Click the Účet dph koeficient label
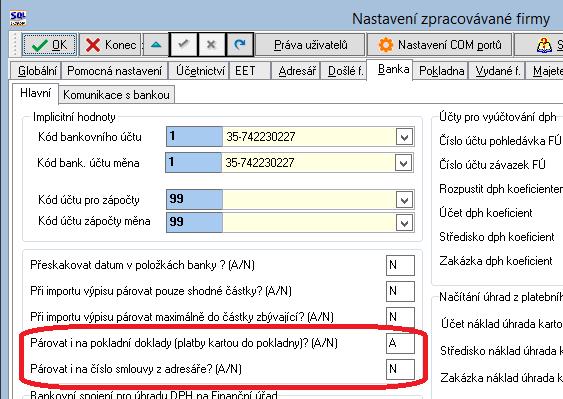 pyautogui.click(x=486, y=213)
